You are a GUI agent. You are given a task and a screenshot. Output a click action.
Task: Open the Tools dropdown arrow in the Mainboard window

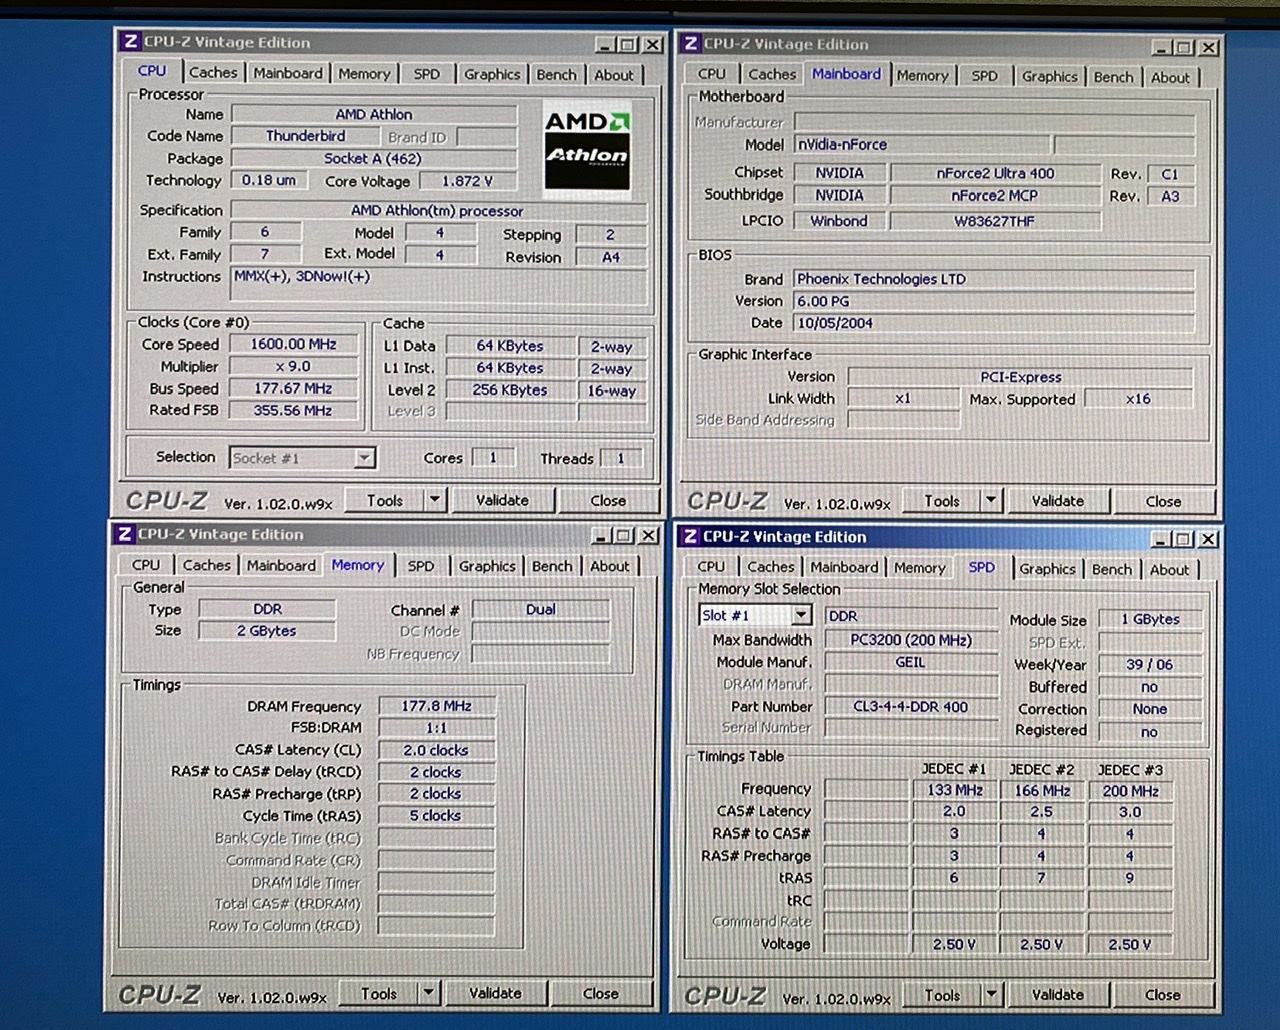tap(991, 501)
